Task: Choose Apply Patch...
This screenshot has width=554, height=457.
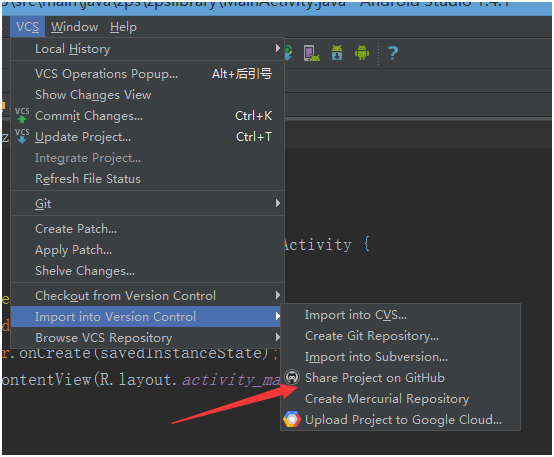Action: (147, 250)
